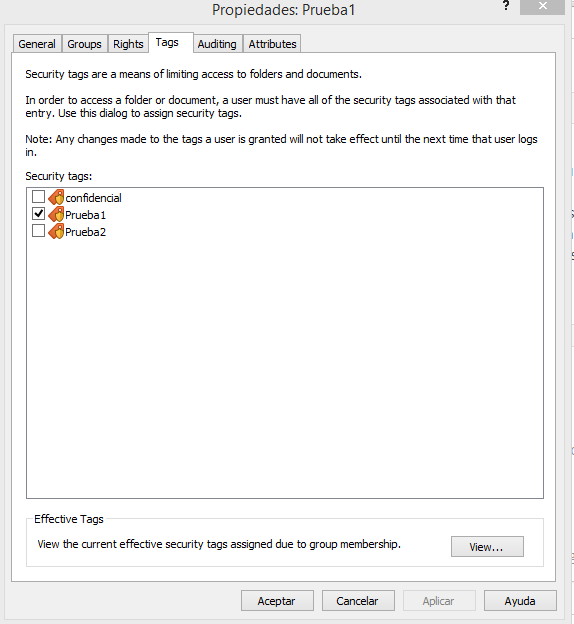Close the Propiedades dialog window
Screen dimensions: 574x624
[542, 6]
